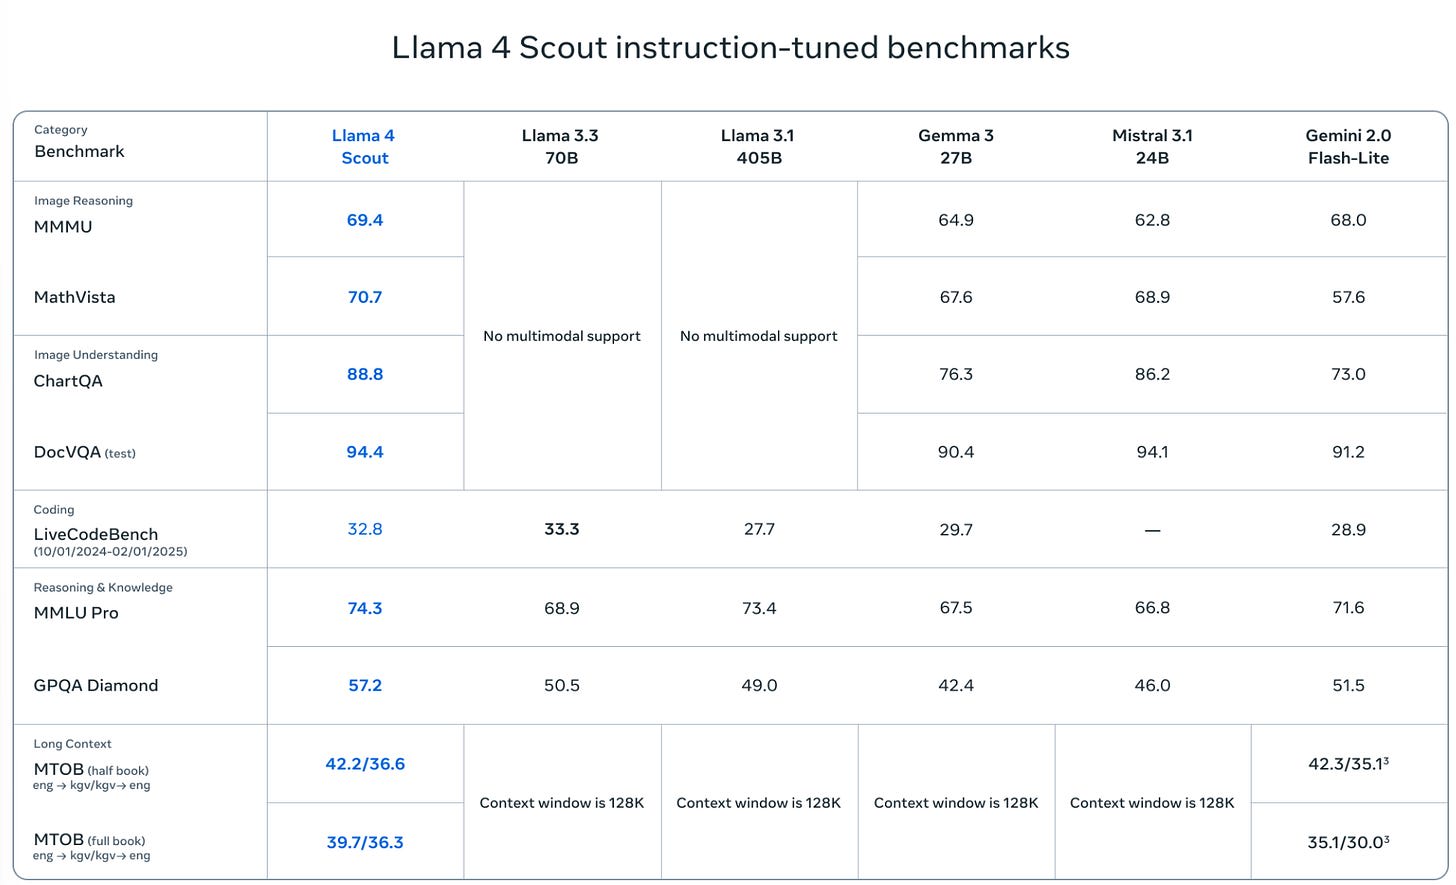Click the Gemini 2.0 Flash-Lite header
Screen dimensions: 1456x885
click(x=1348, y=147)
